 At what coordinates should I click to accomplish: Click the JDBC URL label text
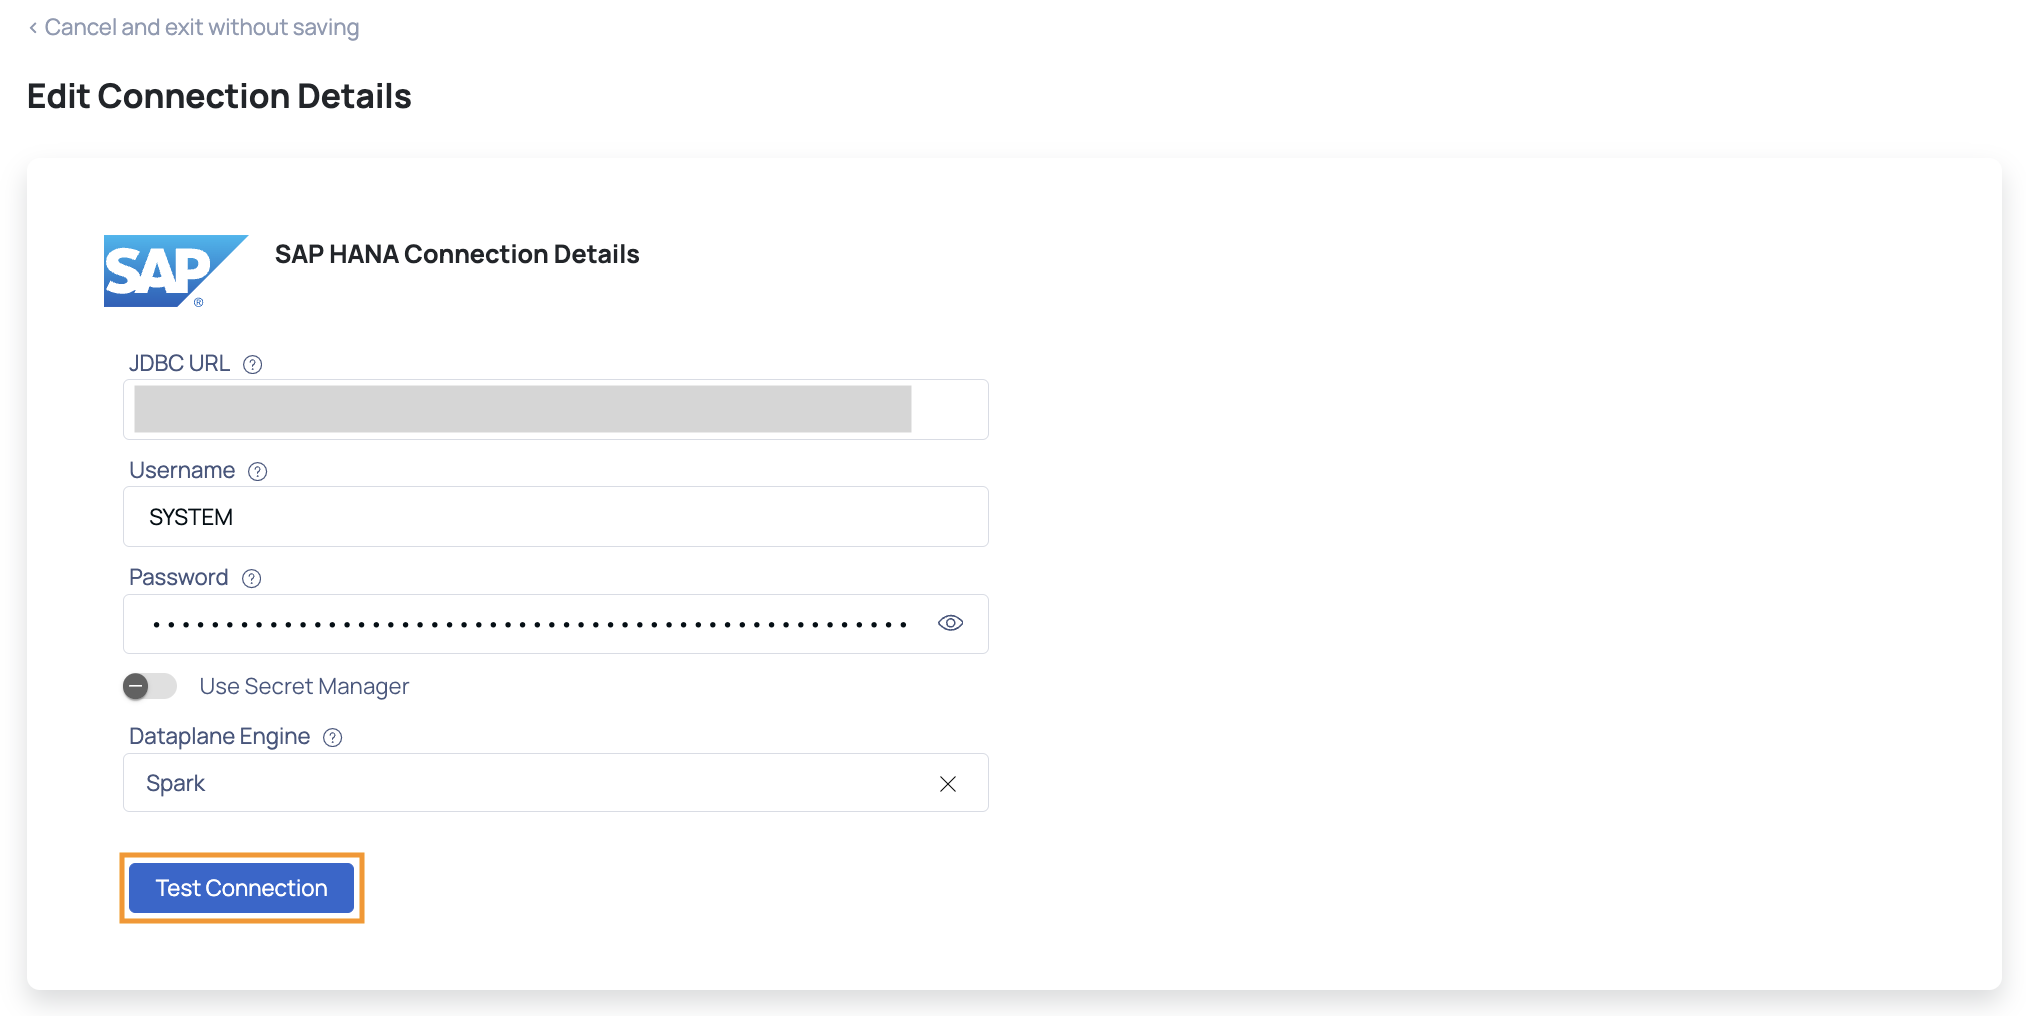click(180, 364)
